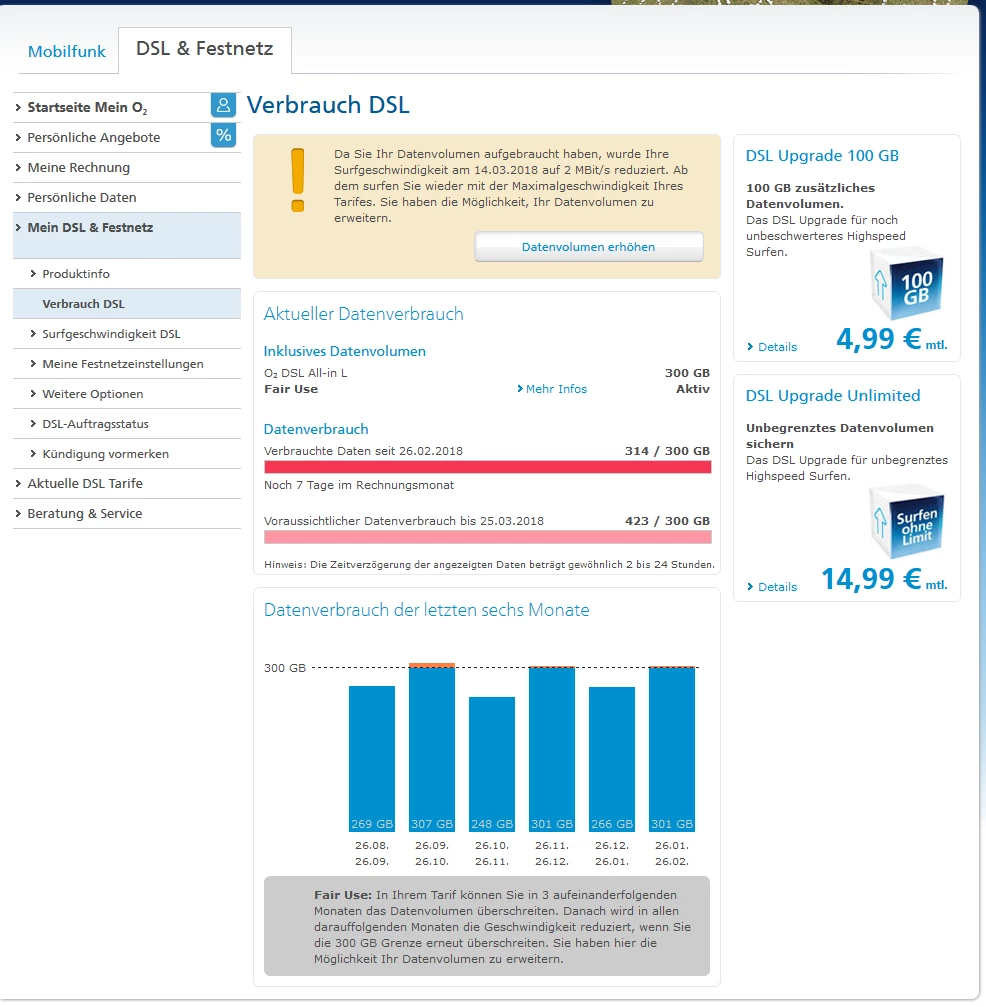Click the 269 GB chart bar

372,758
